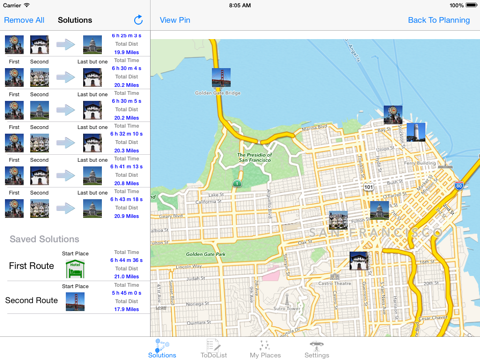This screenshot has width=480, height=360.
Task: Click the View Pin button
Action: pos(175,20)
